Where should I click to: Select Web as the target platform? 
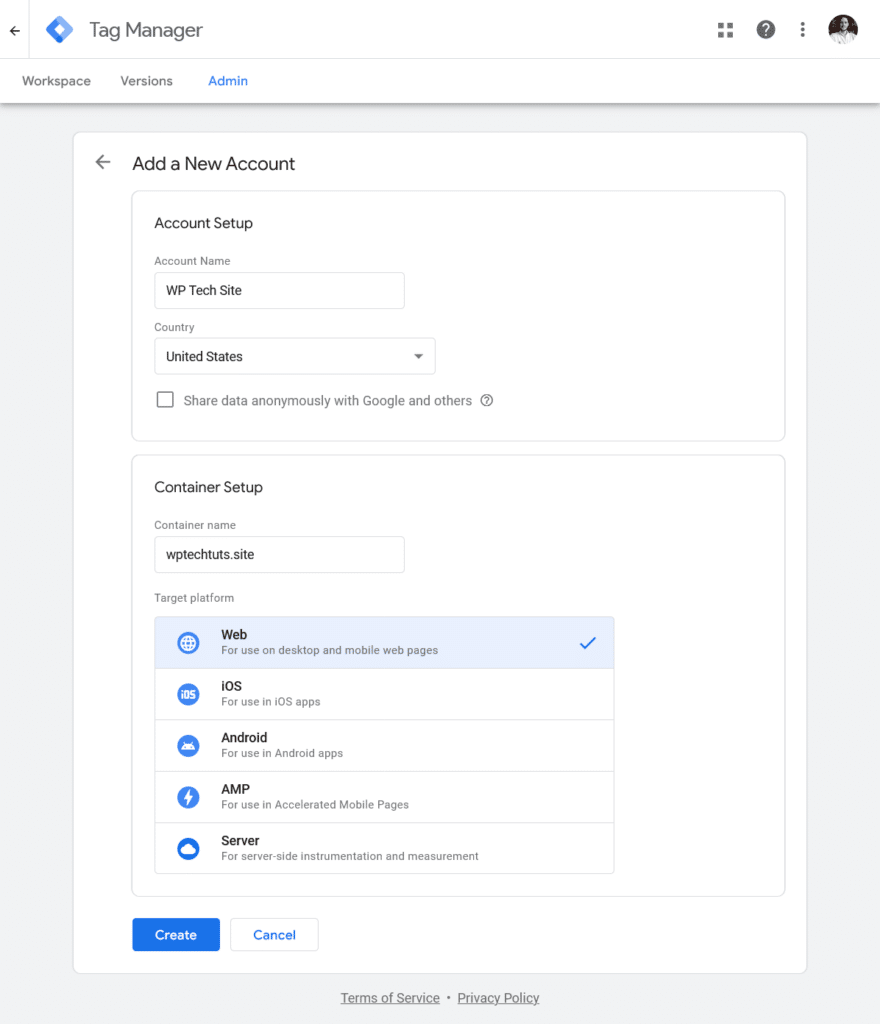pos(384,642)
